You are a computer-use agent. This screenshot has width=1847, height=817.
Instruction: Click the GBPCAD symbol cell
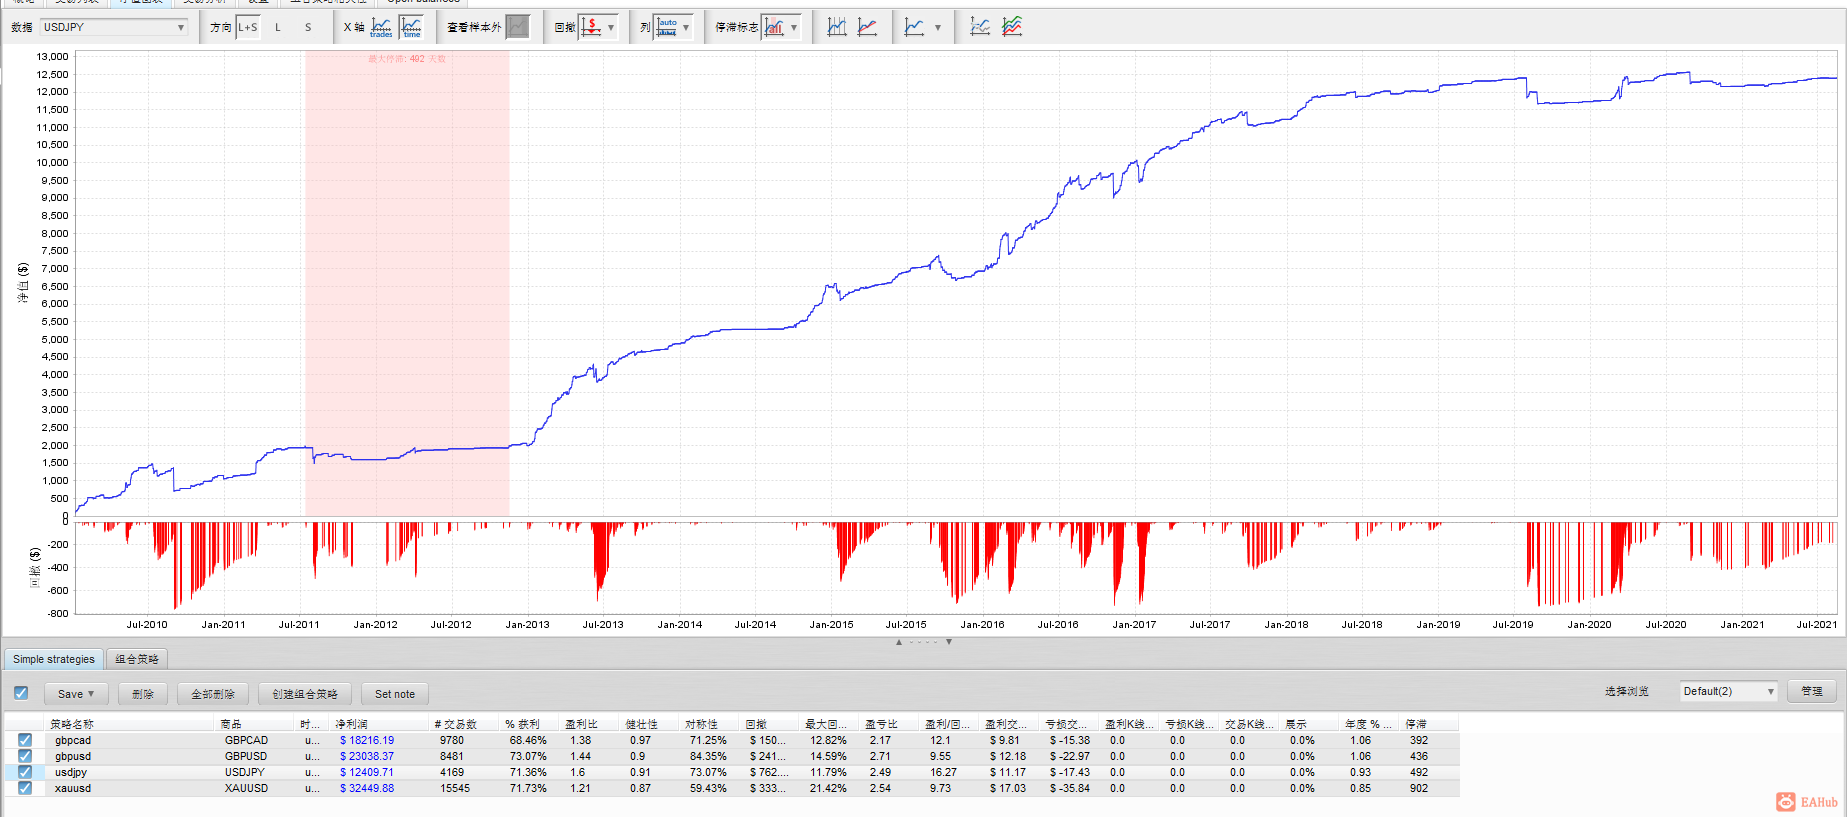click(246, 741)
